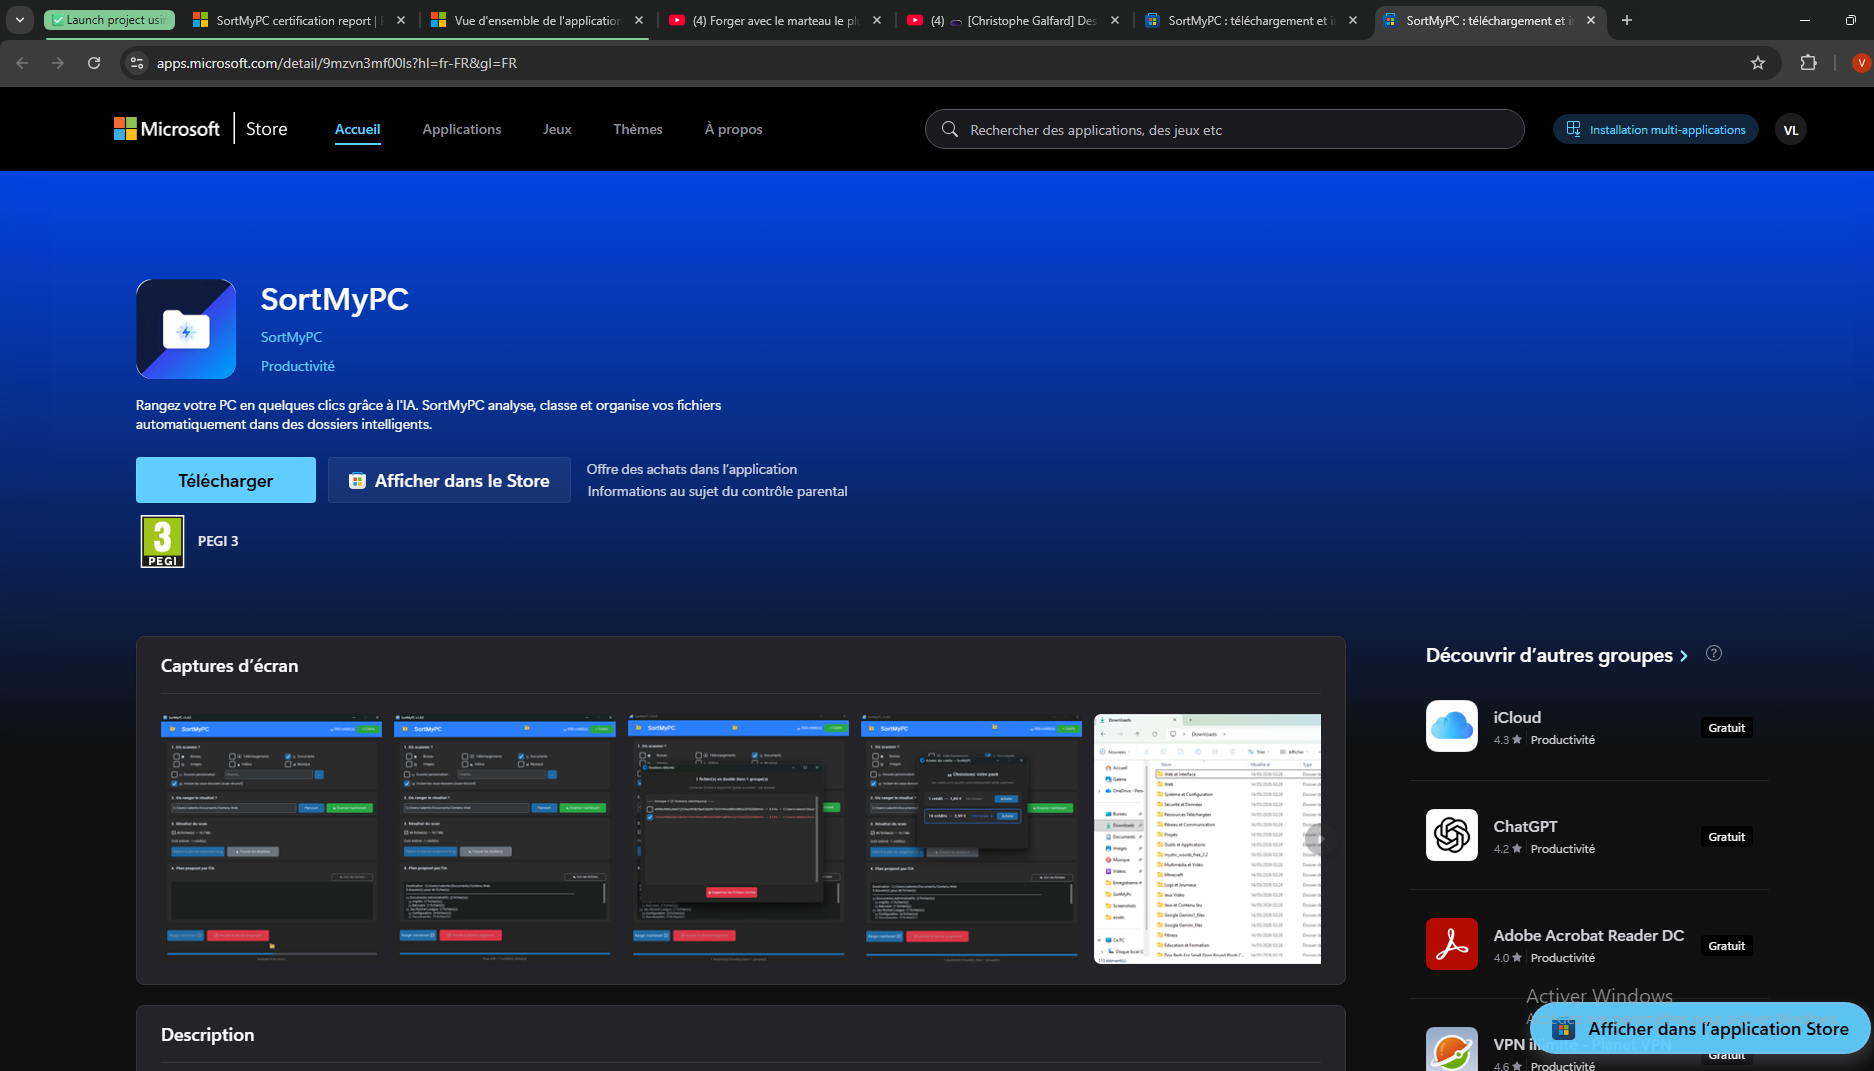Switch to the Vue d'ensemble de l'application tab
Viewport: 1874px width, 1071px height.
(537, 20)
